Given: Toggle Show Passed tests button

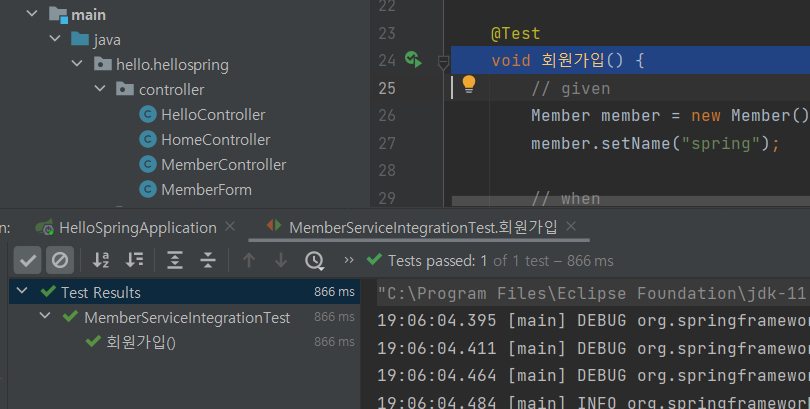Looking at the screenshot, I should pos(27,260).
